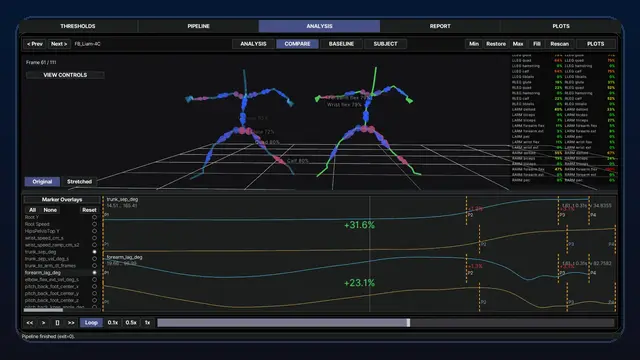640x360 pixels.
Task: Select the COMPARE view
Action: (297, 44)
